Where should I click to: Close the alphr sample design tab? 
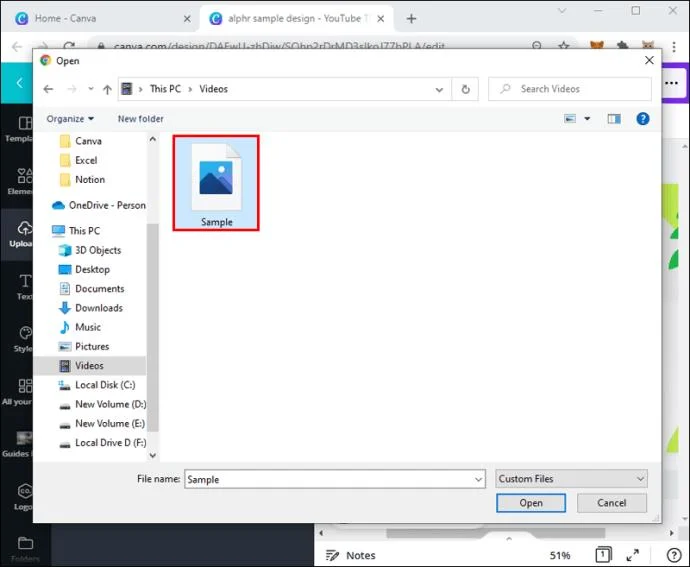pyautogui.click(x=381, y=19)
